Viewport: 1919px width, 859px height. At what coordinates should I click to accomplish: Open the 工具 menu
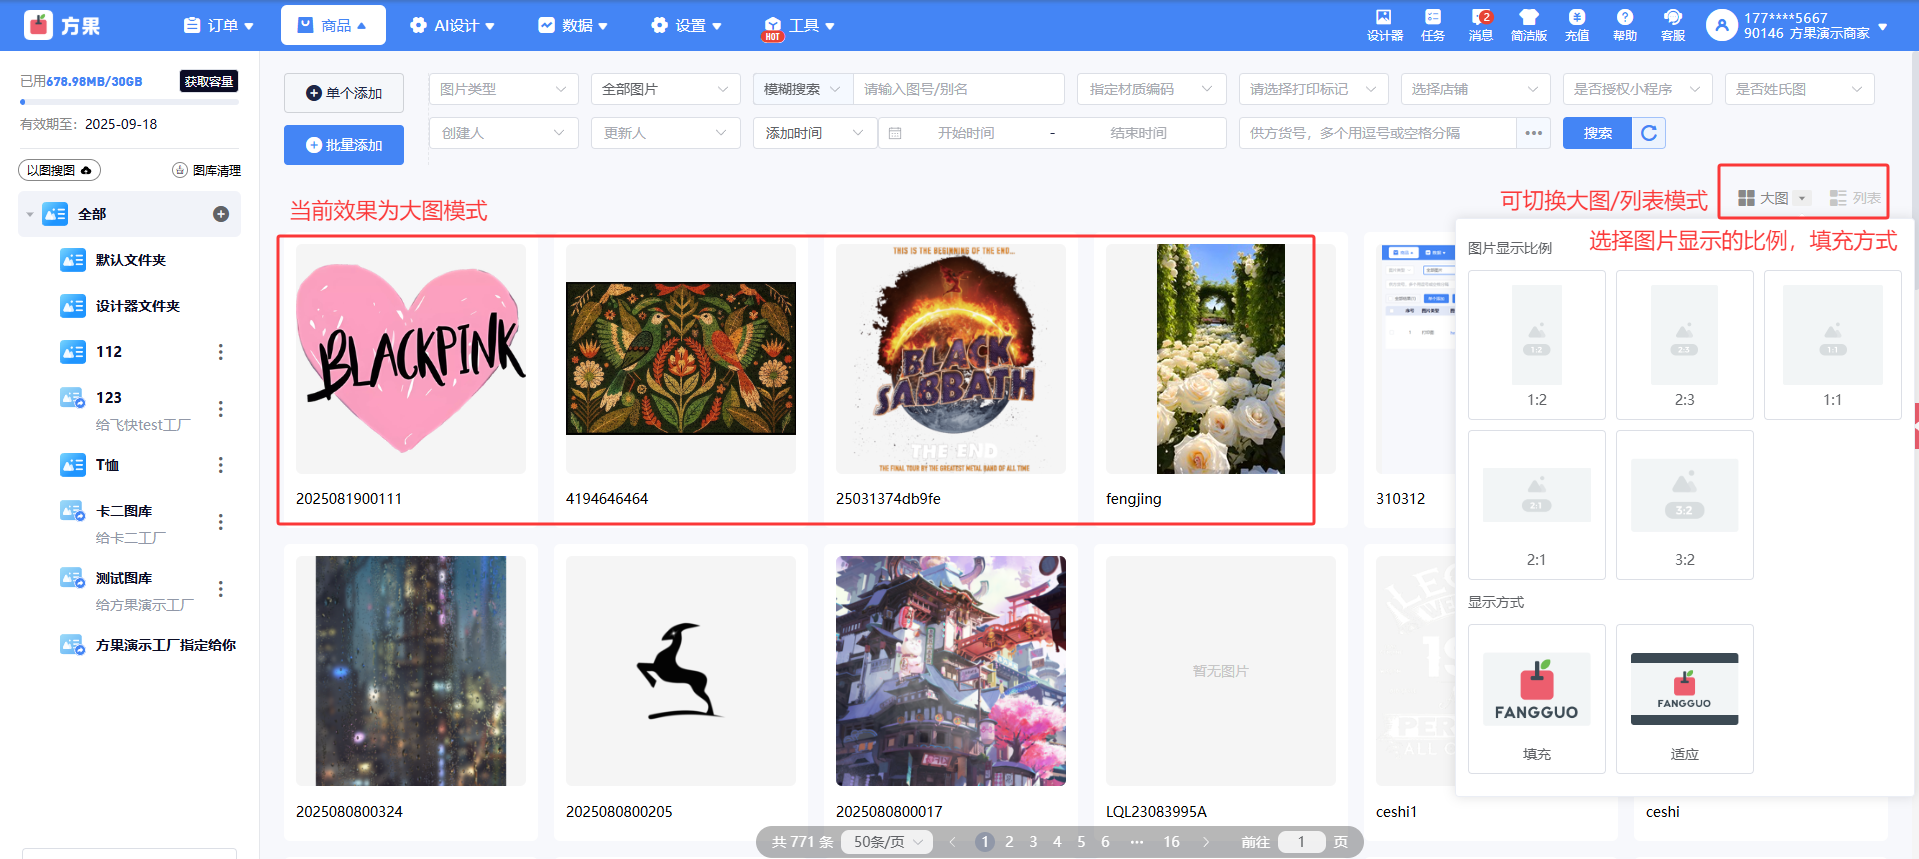click(799, 25)
